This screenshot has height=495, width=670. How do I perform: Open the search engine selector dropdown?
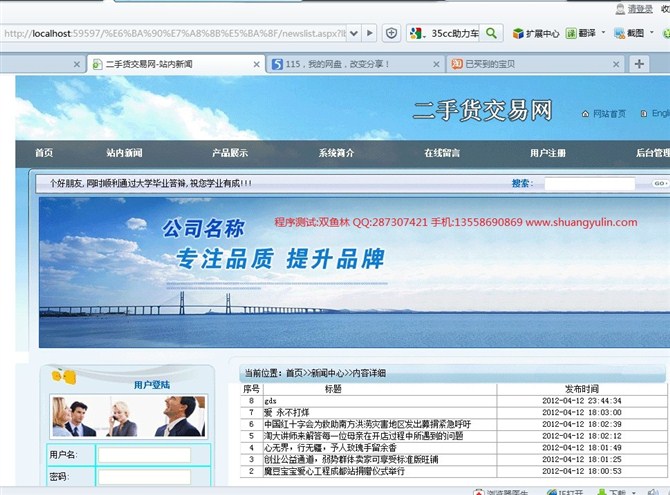point(417,33)
